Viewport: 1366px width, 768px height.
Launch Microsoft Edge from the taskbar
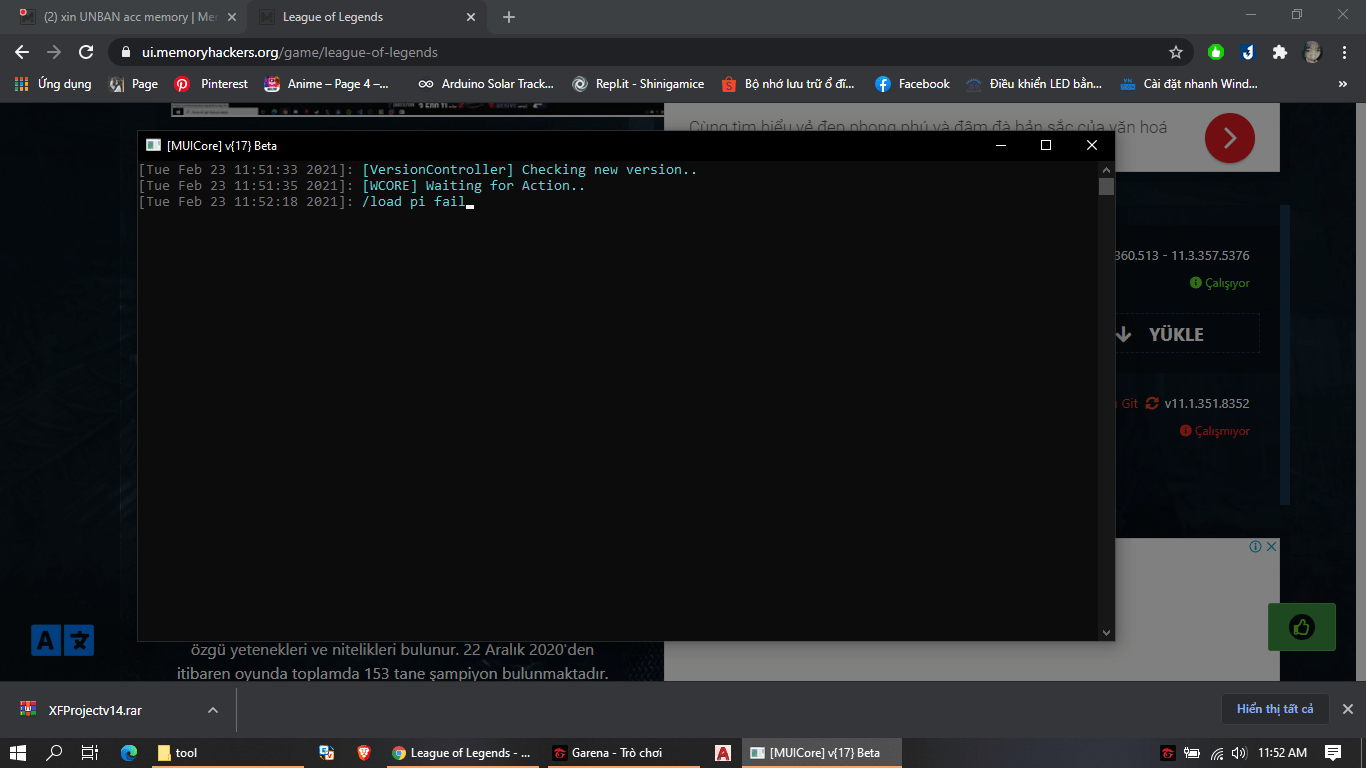128,752
